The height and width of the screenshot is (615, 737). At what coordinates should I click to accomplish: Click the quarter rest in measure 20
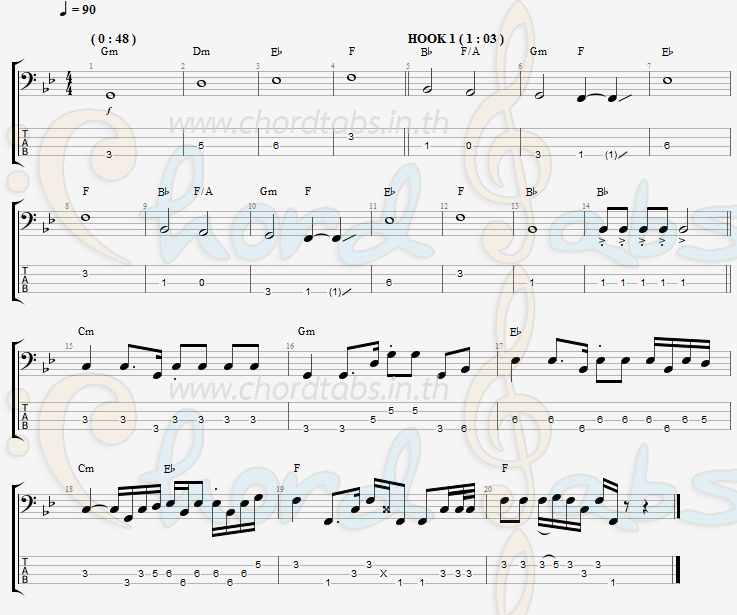coord(646,509)
